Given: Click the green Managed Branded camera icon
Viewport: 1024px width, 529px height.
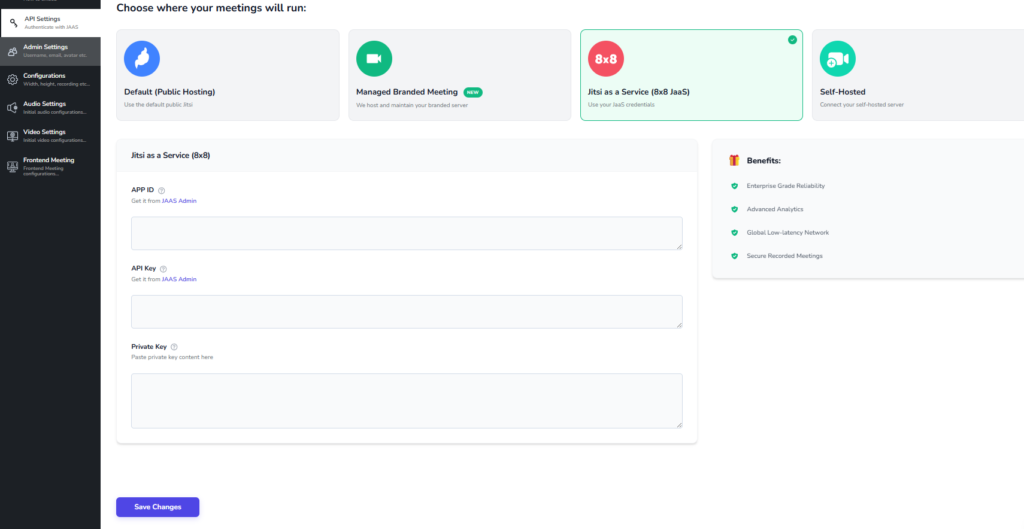Looking at the screenshot, I should click(x=374, y=59).
